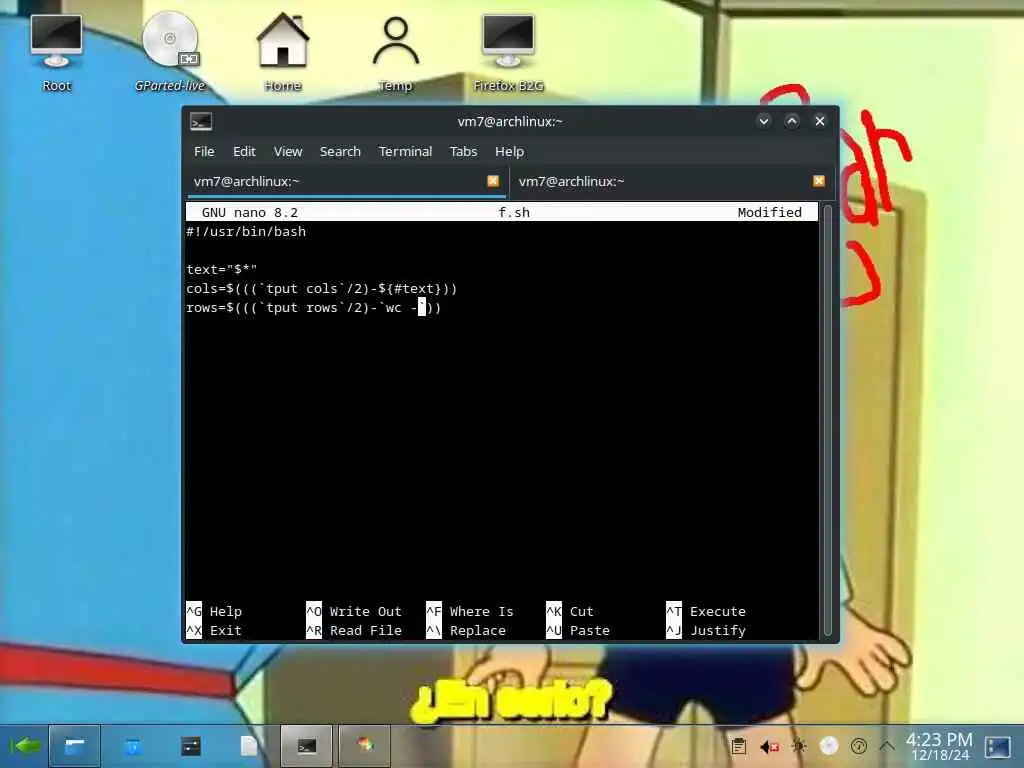
Task: Close the terminal window
Action: (x=820, y=121)
